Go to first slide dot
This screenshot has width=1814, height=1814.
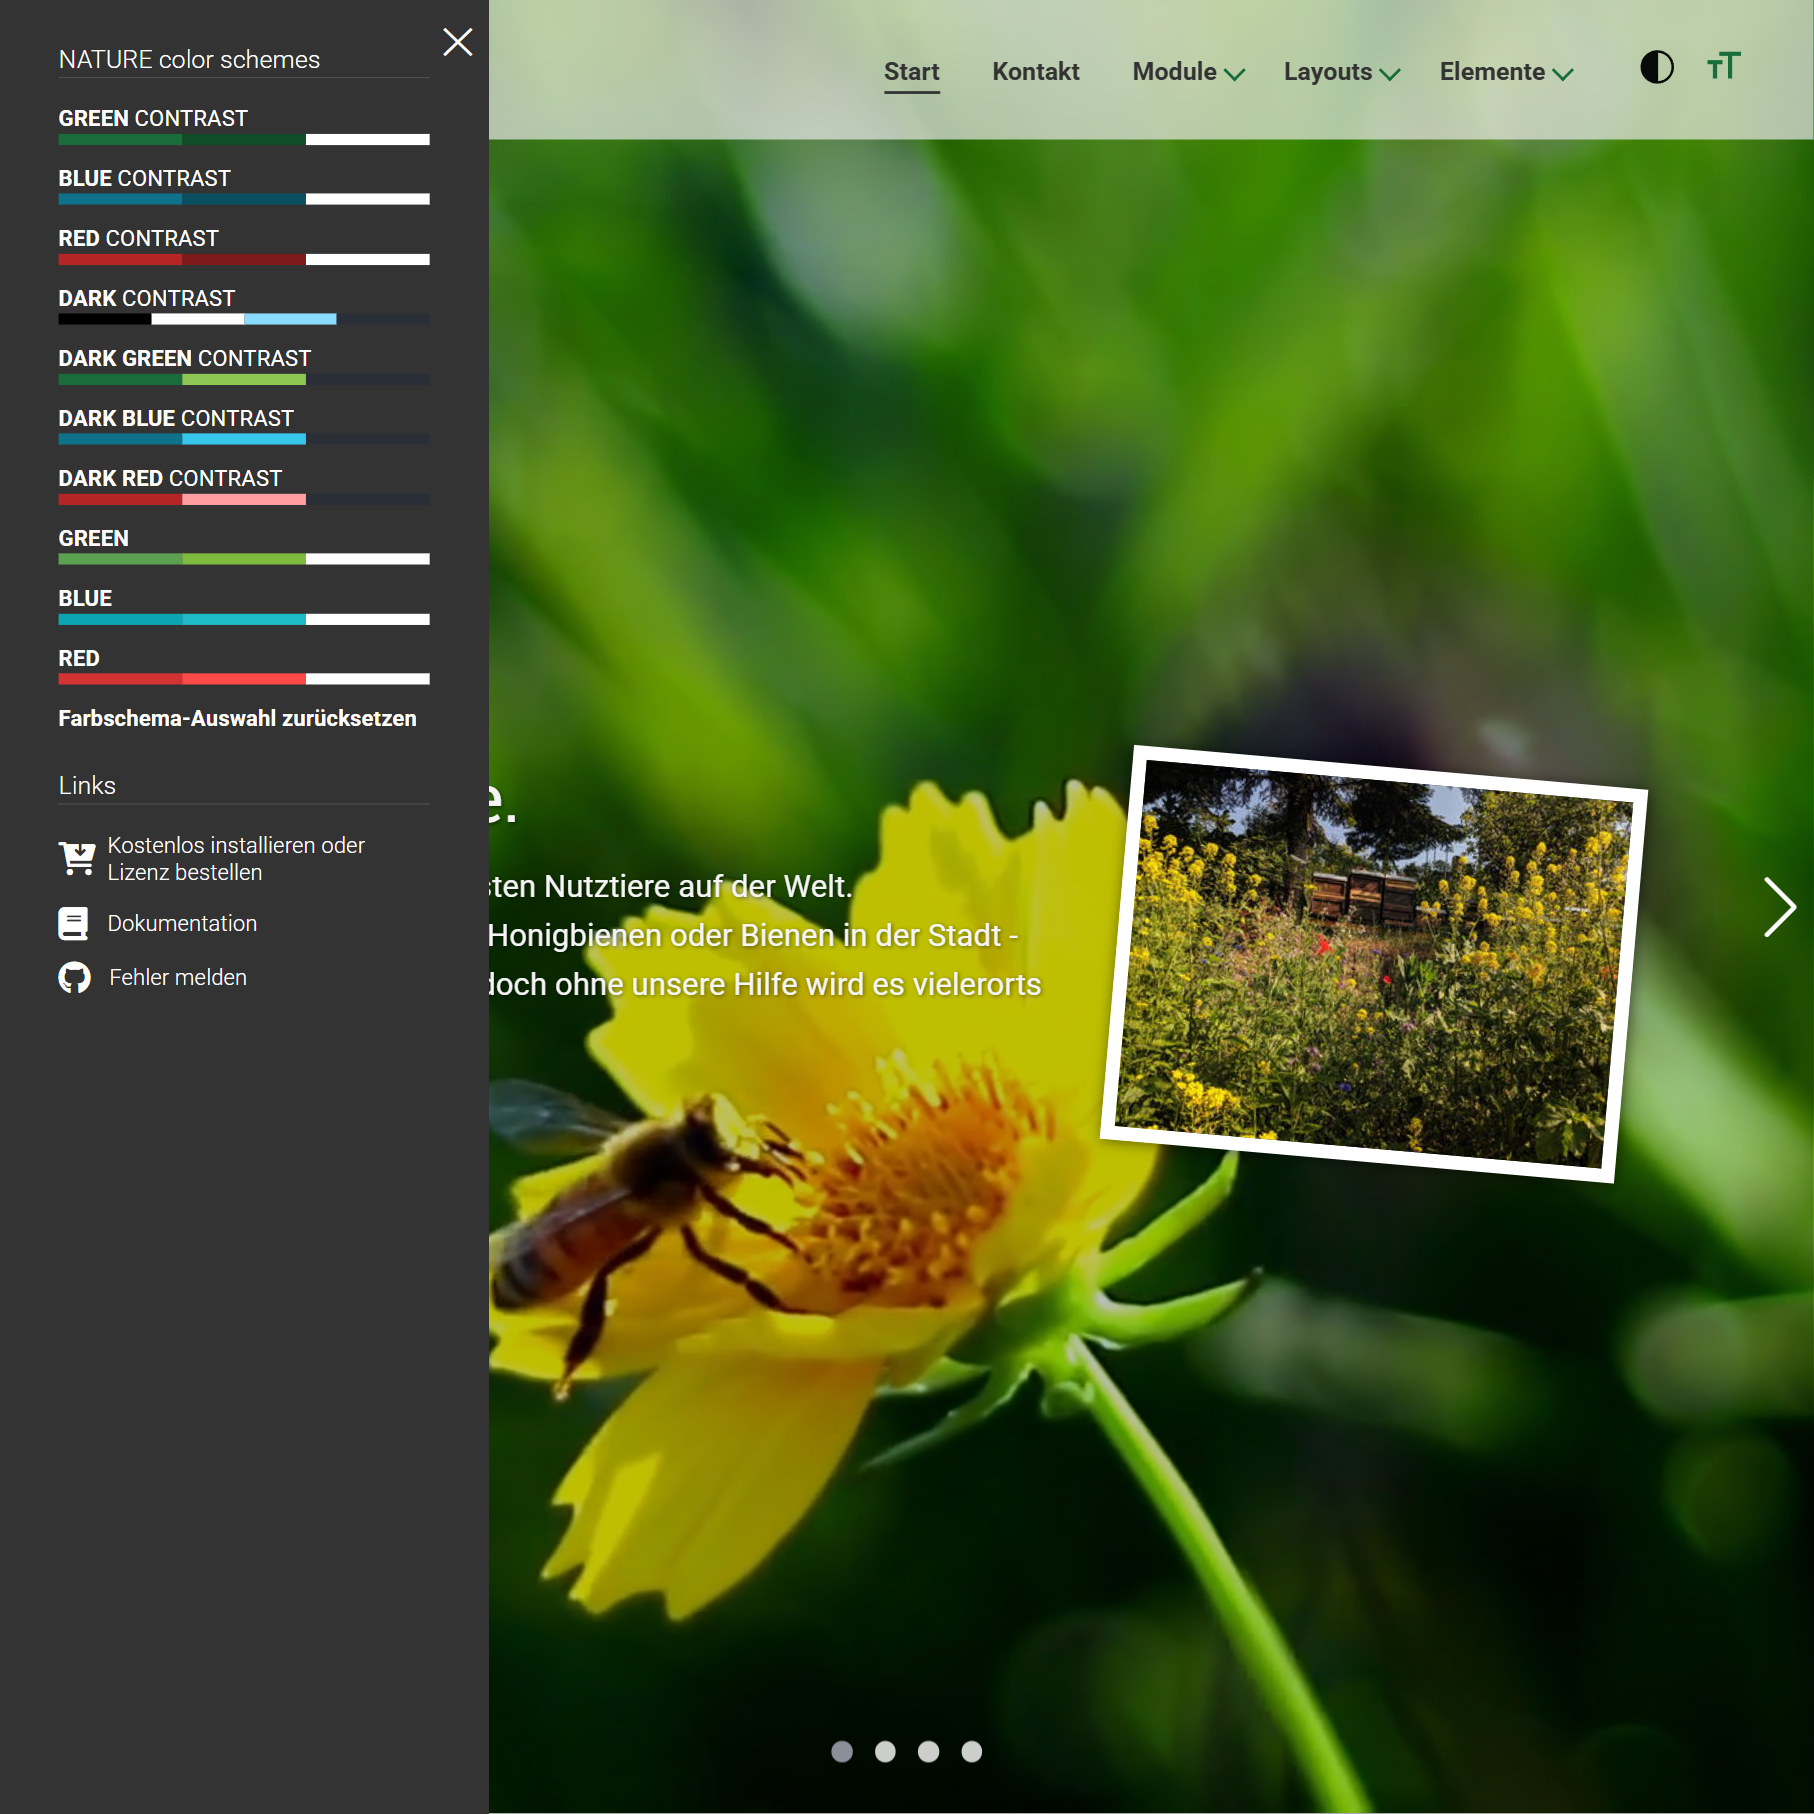click(x=842, y=1751)
